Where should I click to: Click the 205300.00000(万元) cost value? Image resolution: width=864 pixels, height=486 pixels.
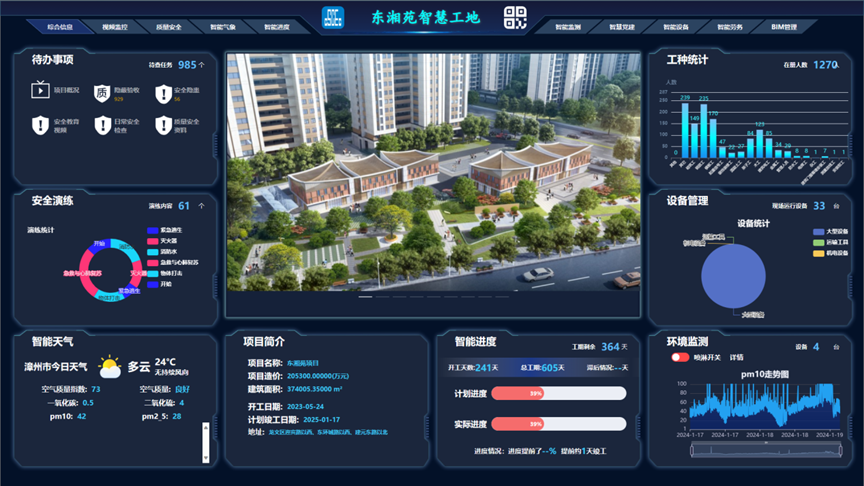(317, 376)
